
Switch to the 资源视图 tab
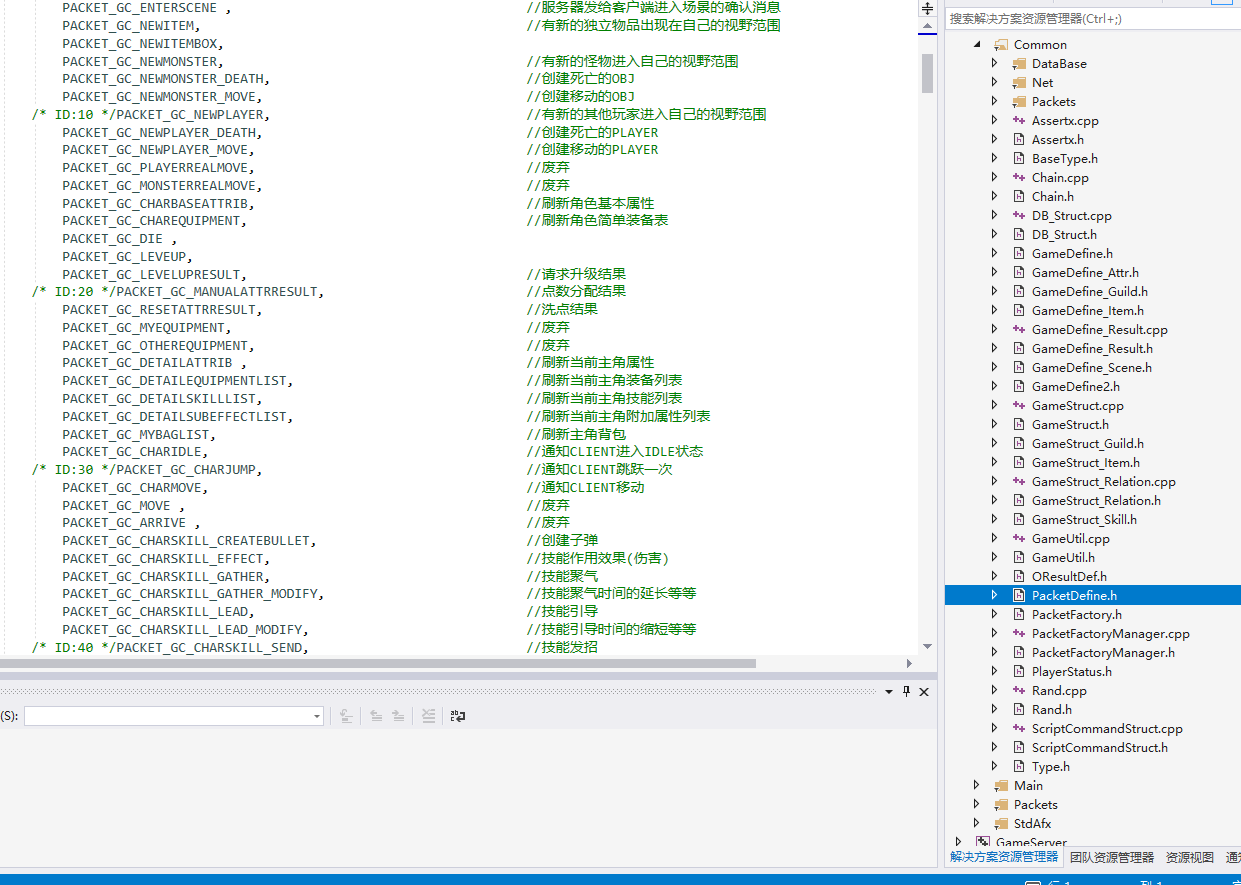[1189, 857]
